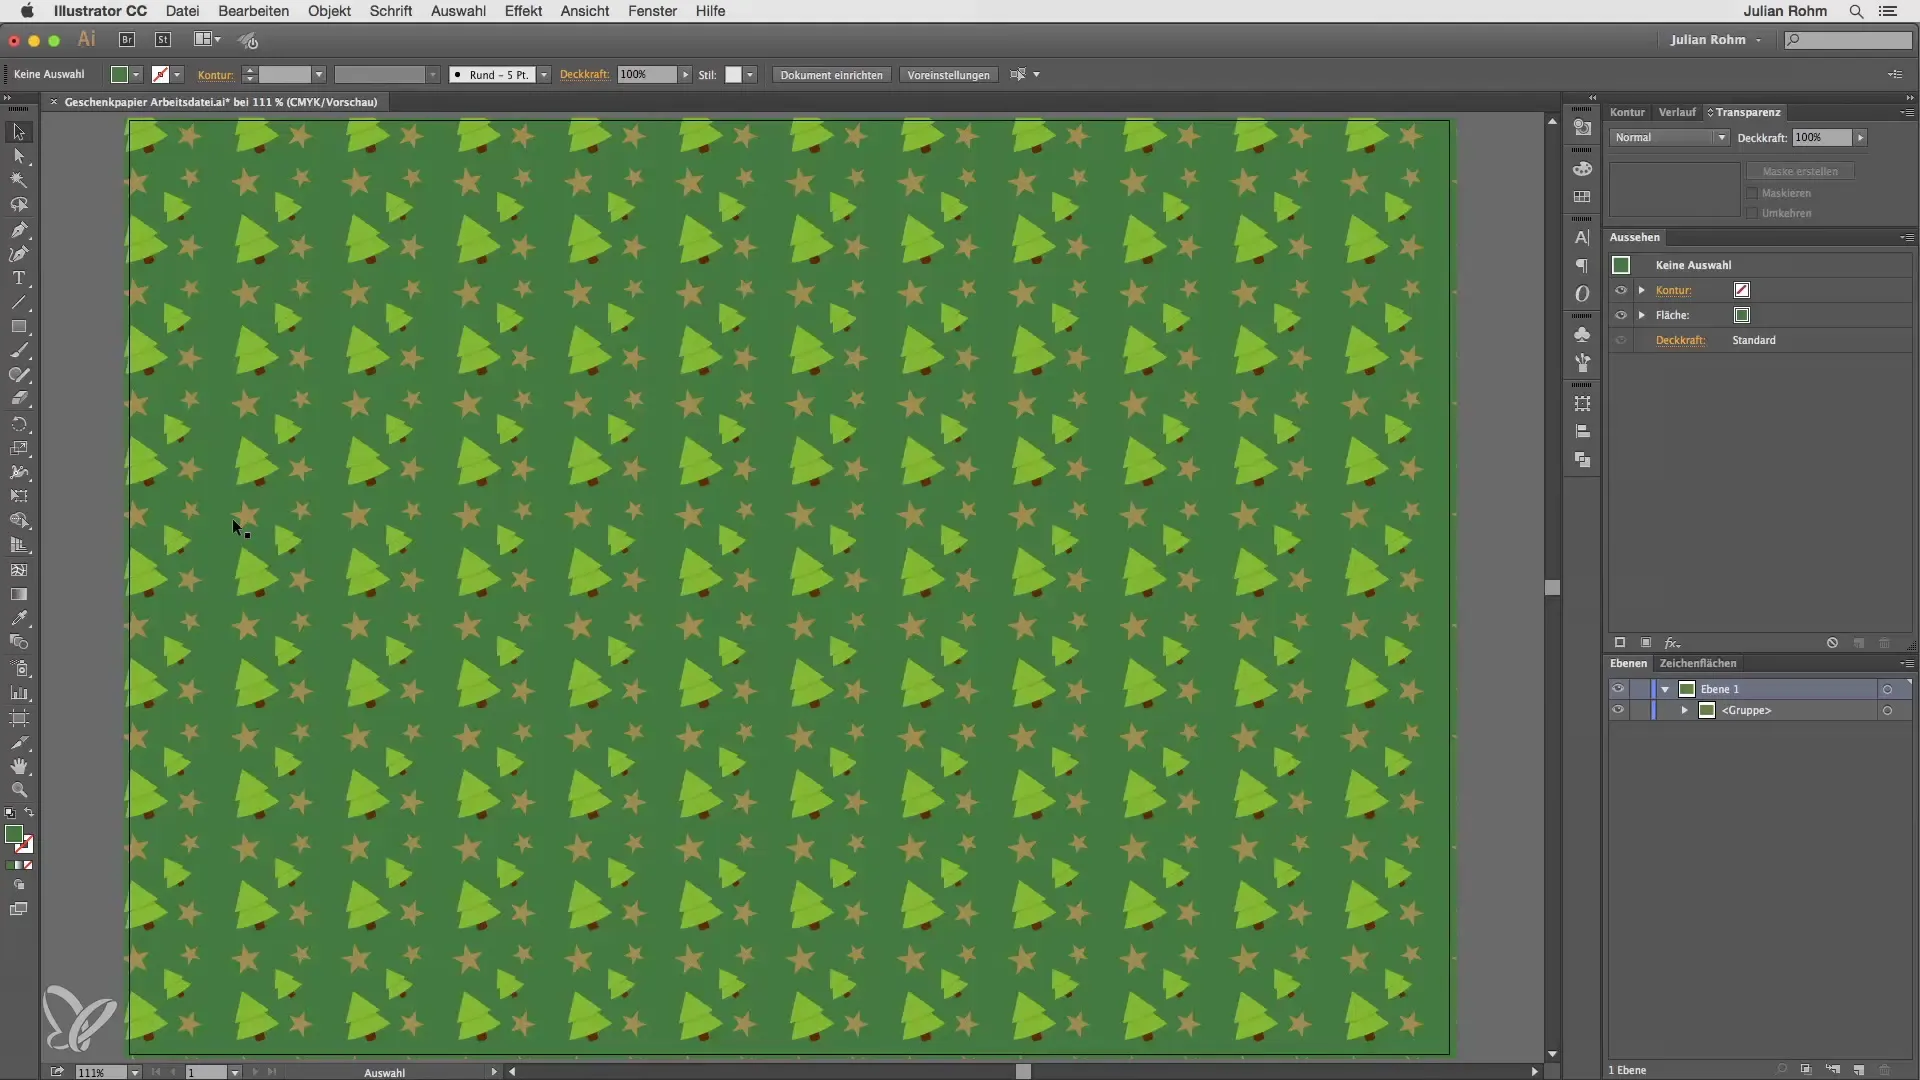Select the Zoom tool

tap(19, 791)
